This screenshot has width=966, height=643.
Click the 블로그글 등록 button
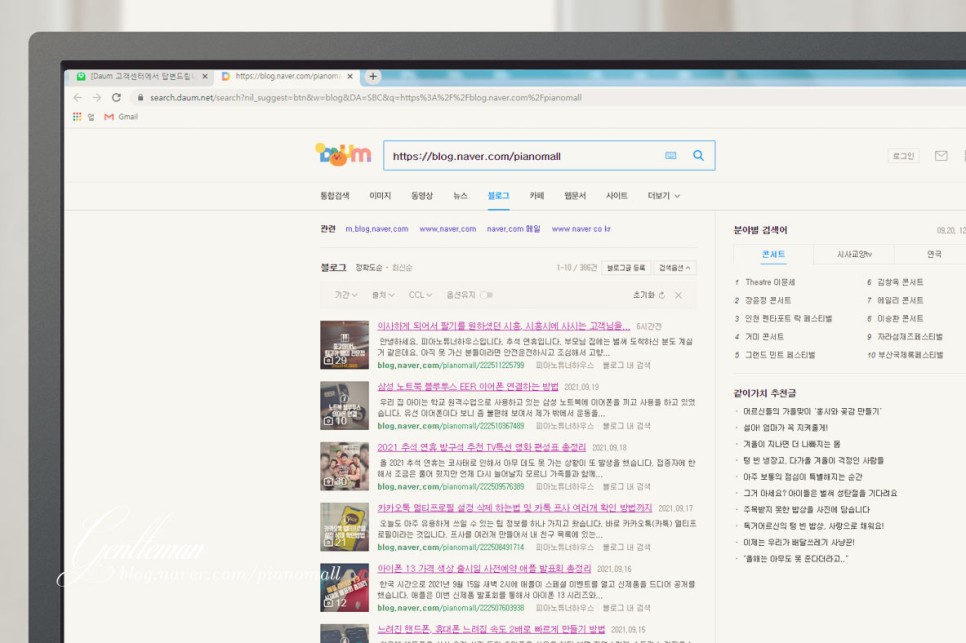coord(626,268)
